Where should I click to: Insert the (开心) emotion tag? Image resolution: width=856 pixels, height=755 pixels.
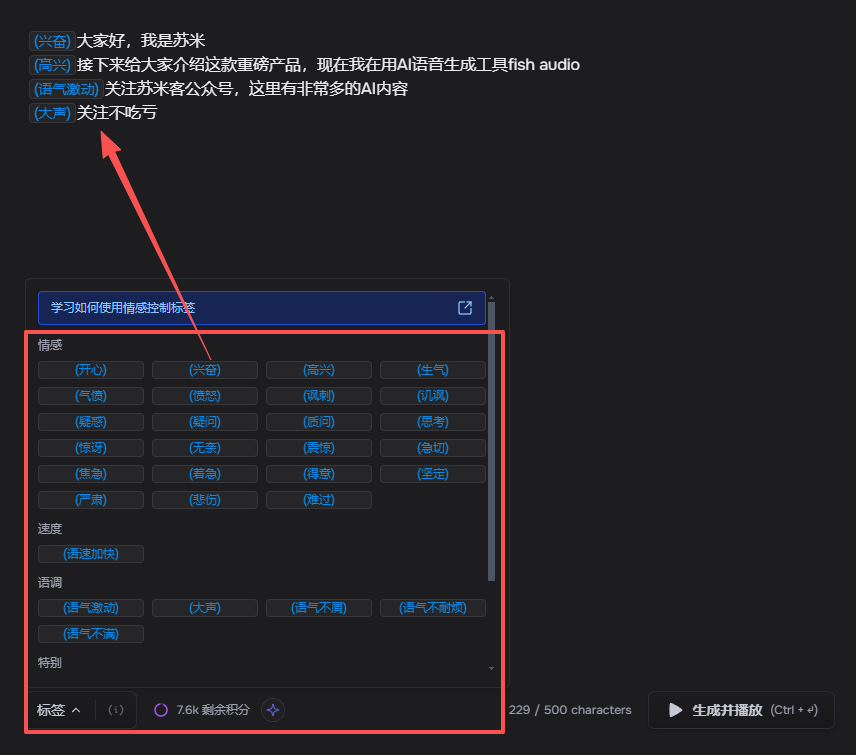coord(91,370)
